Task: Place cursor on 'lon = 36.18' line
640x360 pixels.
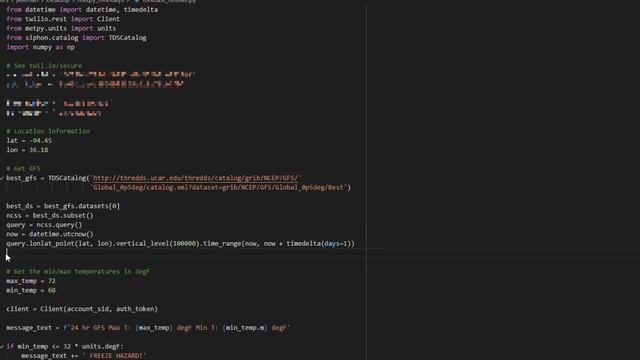Action: pyautogui.click(x=27, y=150)
